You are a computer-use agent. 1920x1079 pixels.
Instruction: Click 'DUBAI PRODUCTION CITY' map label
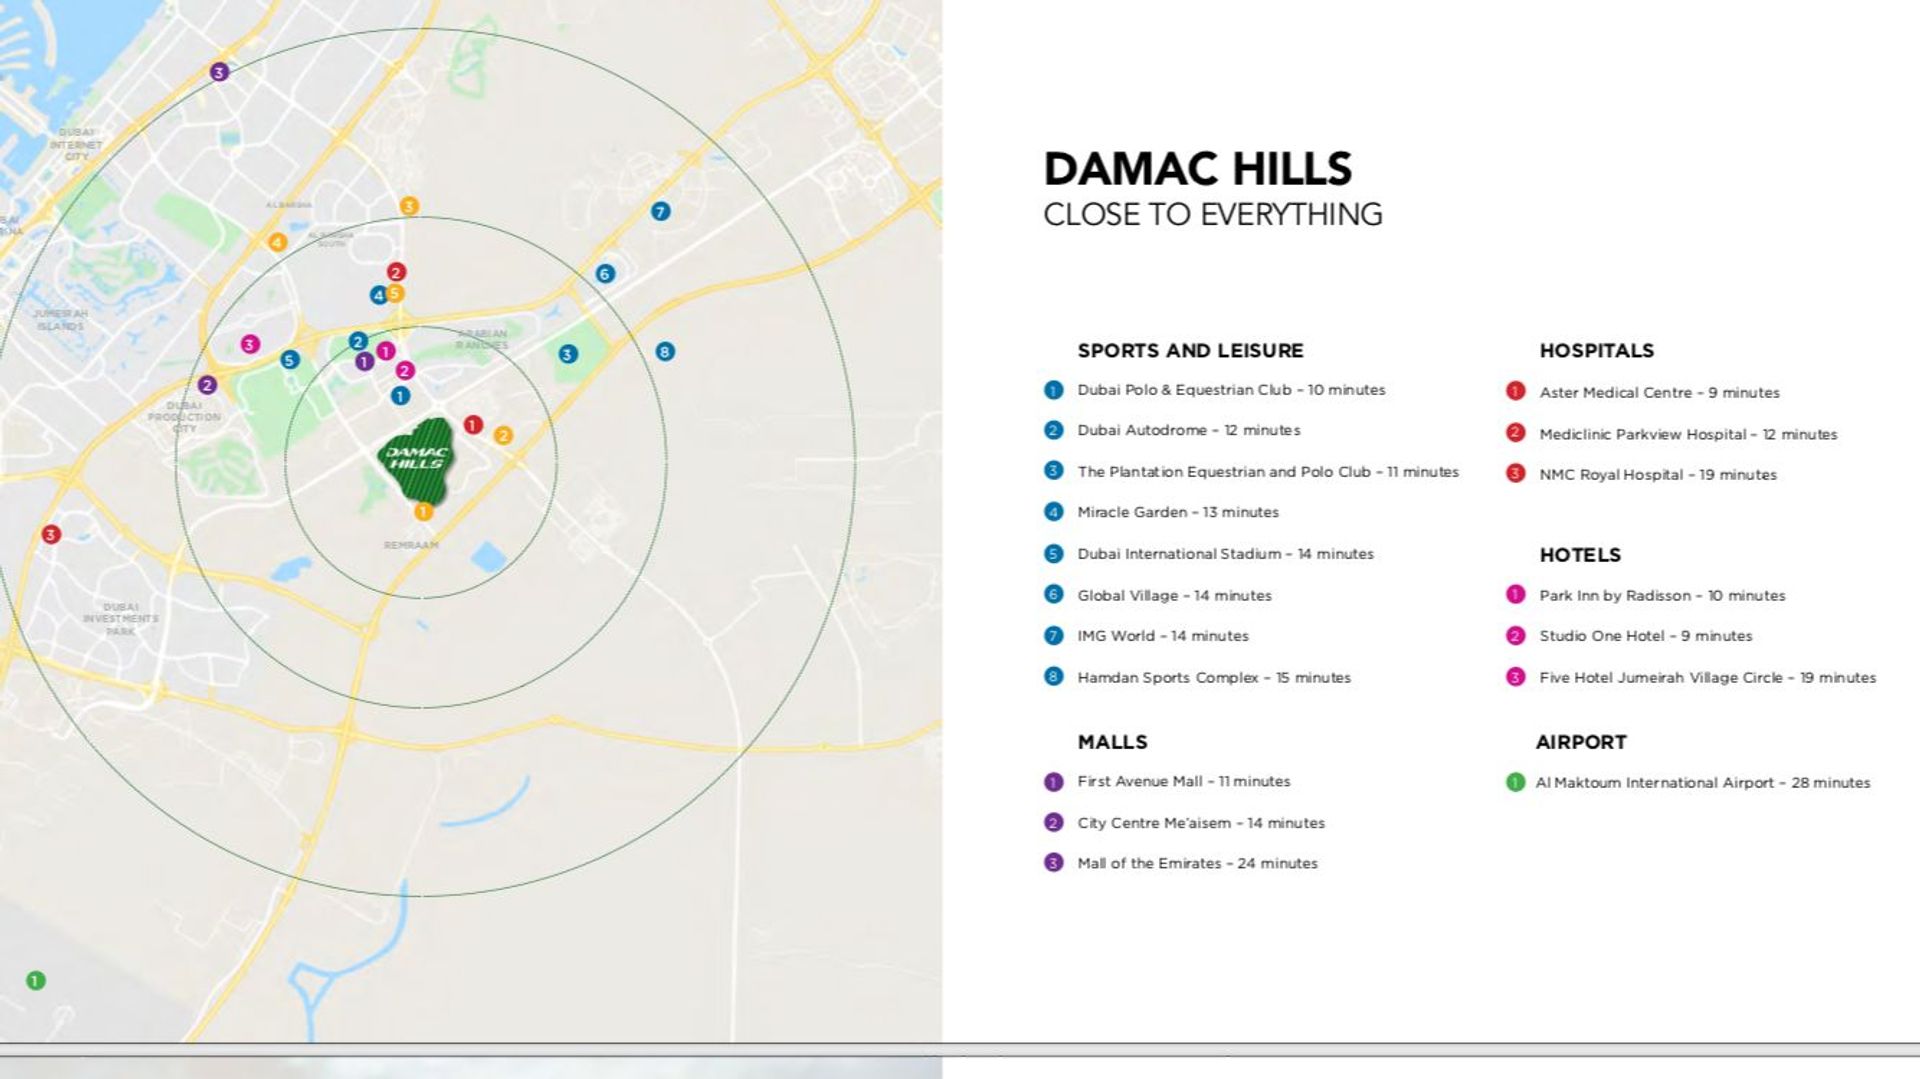(184, 417)
